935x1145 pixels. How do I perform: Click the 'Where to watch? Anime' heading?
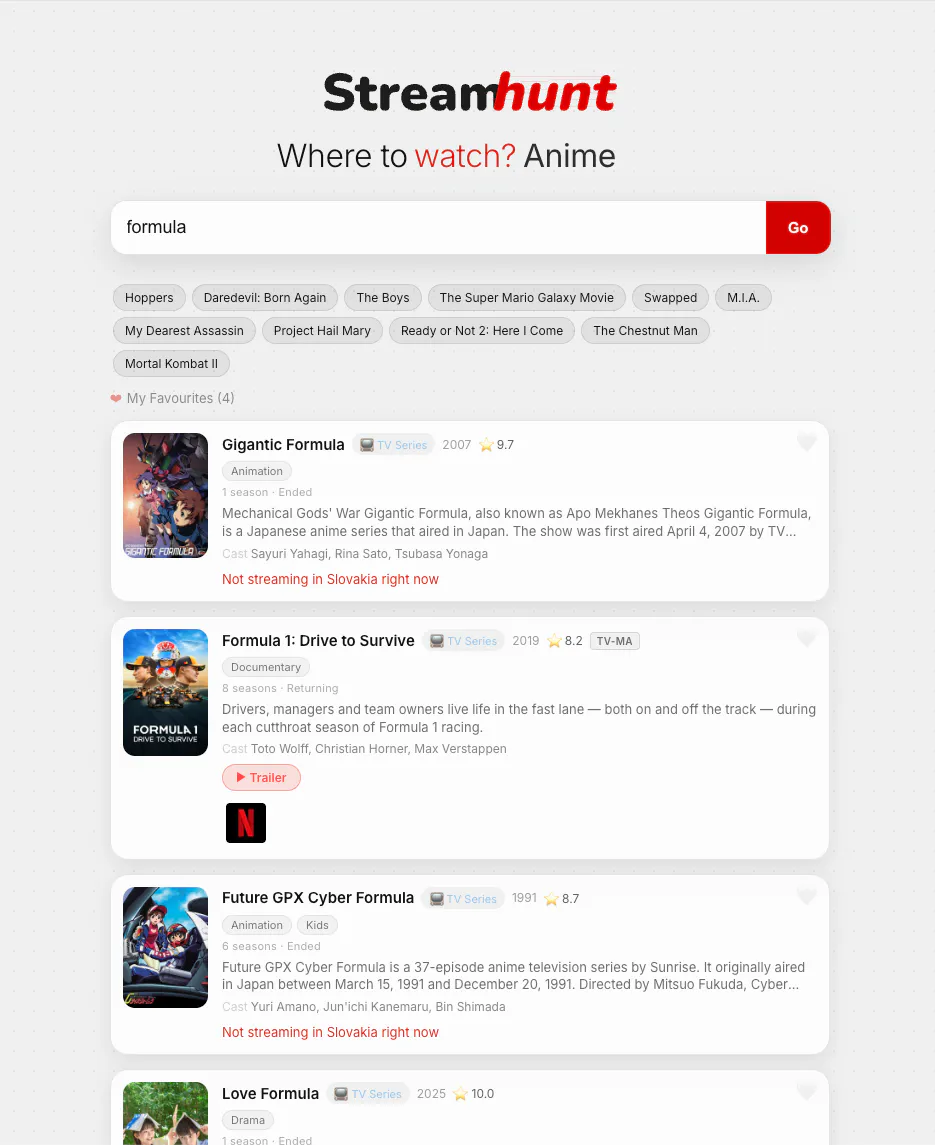pyautogui.click(x=446, y=156)
